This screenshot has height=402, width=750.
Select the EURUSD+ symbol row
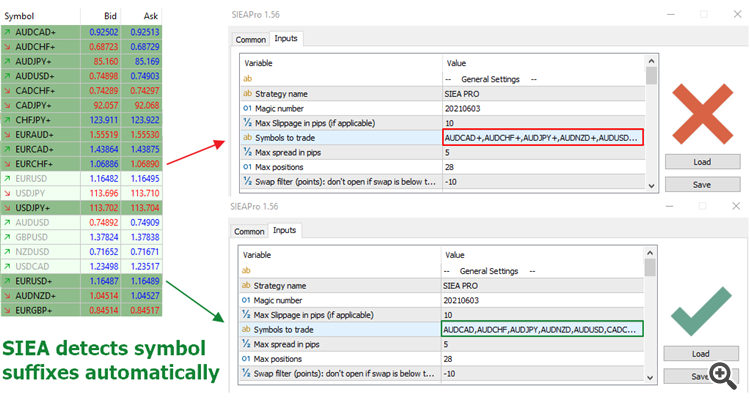(x=81, y=281)
